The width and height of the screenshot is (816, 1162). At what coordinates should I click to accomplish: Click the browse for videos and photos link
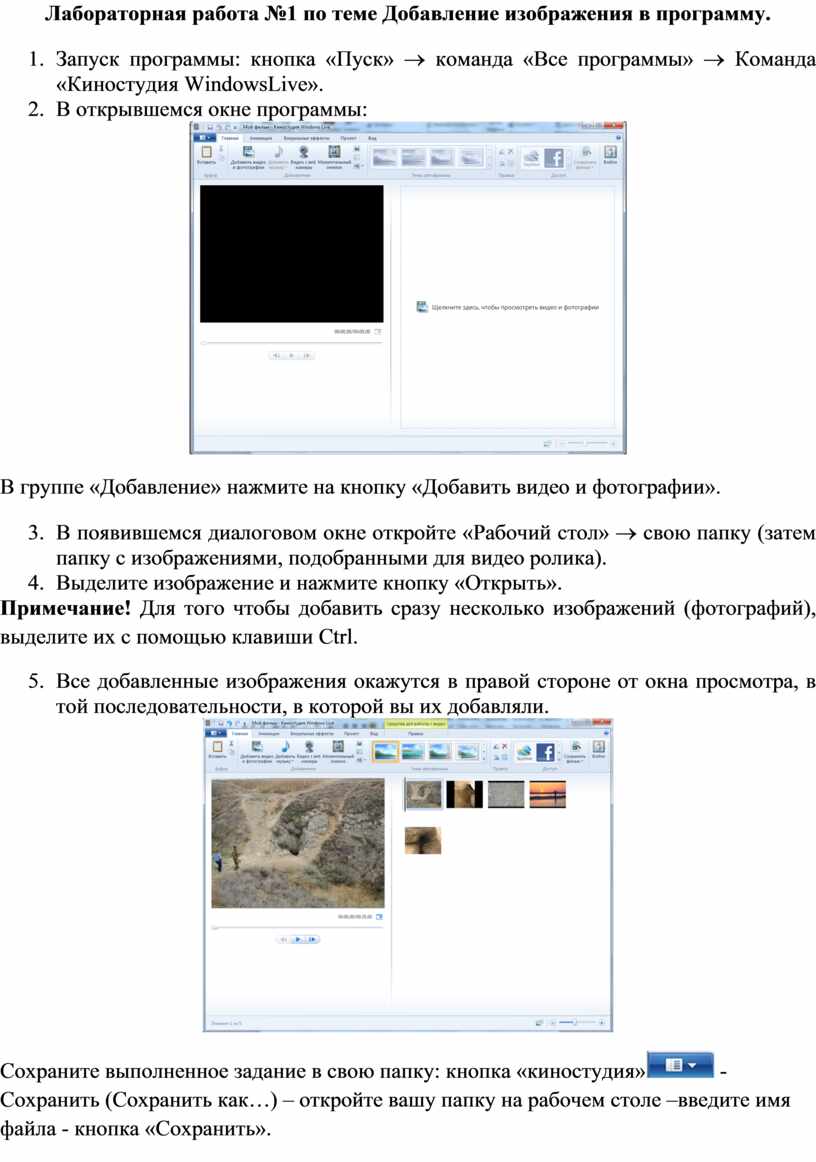(508, 307)
